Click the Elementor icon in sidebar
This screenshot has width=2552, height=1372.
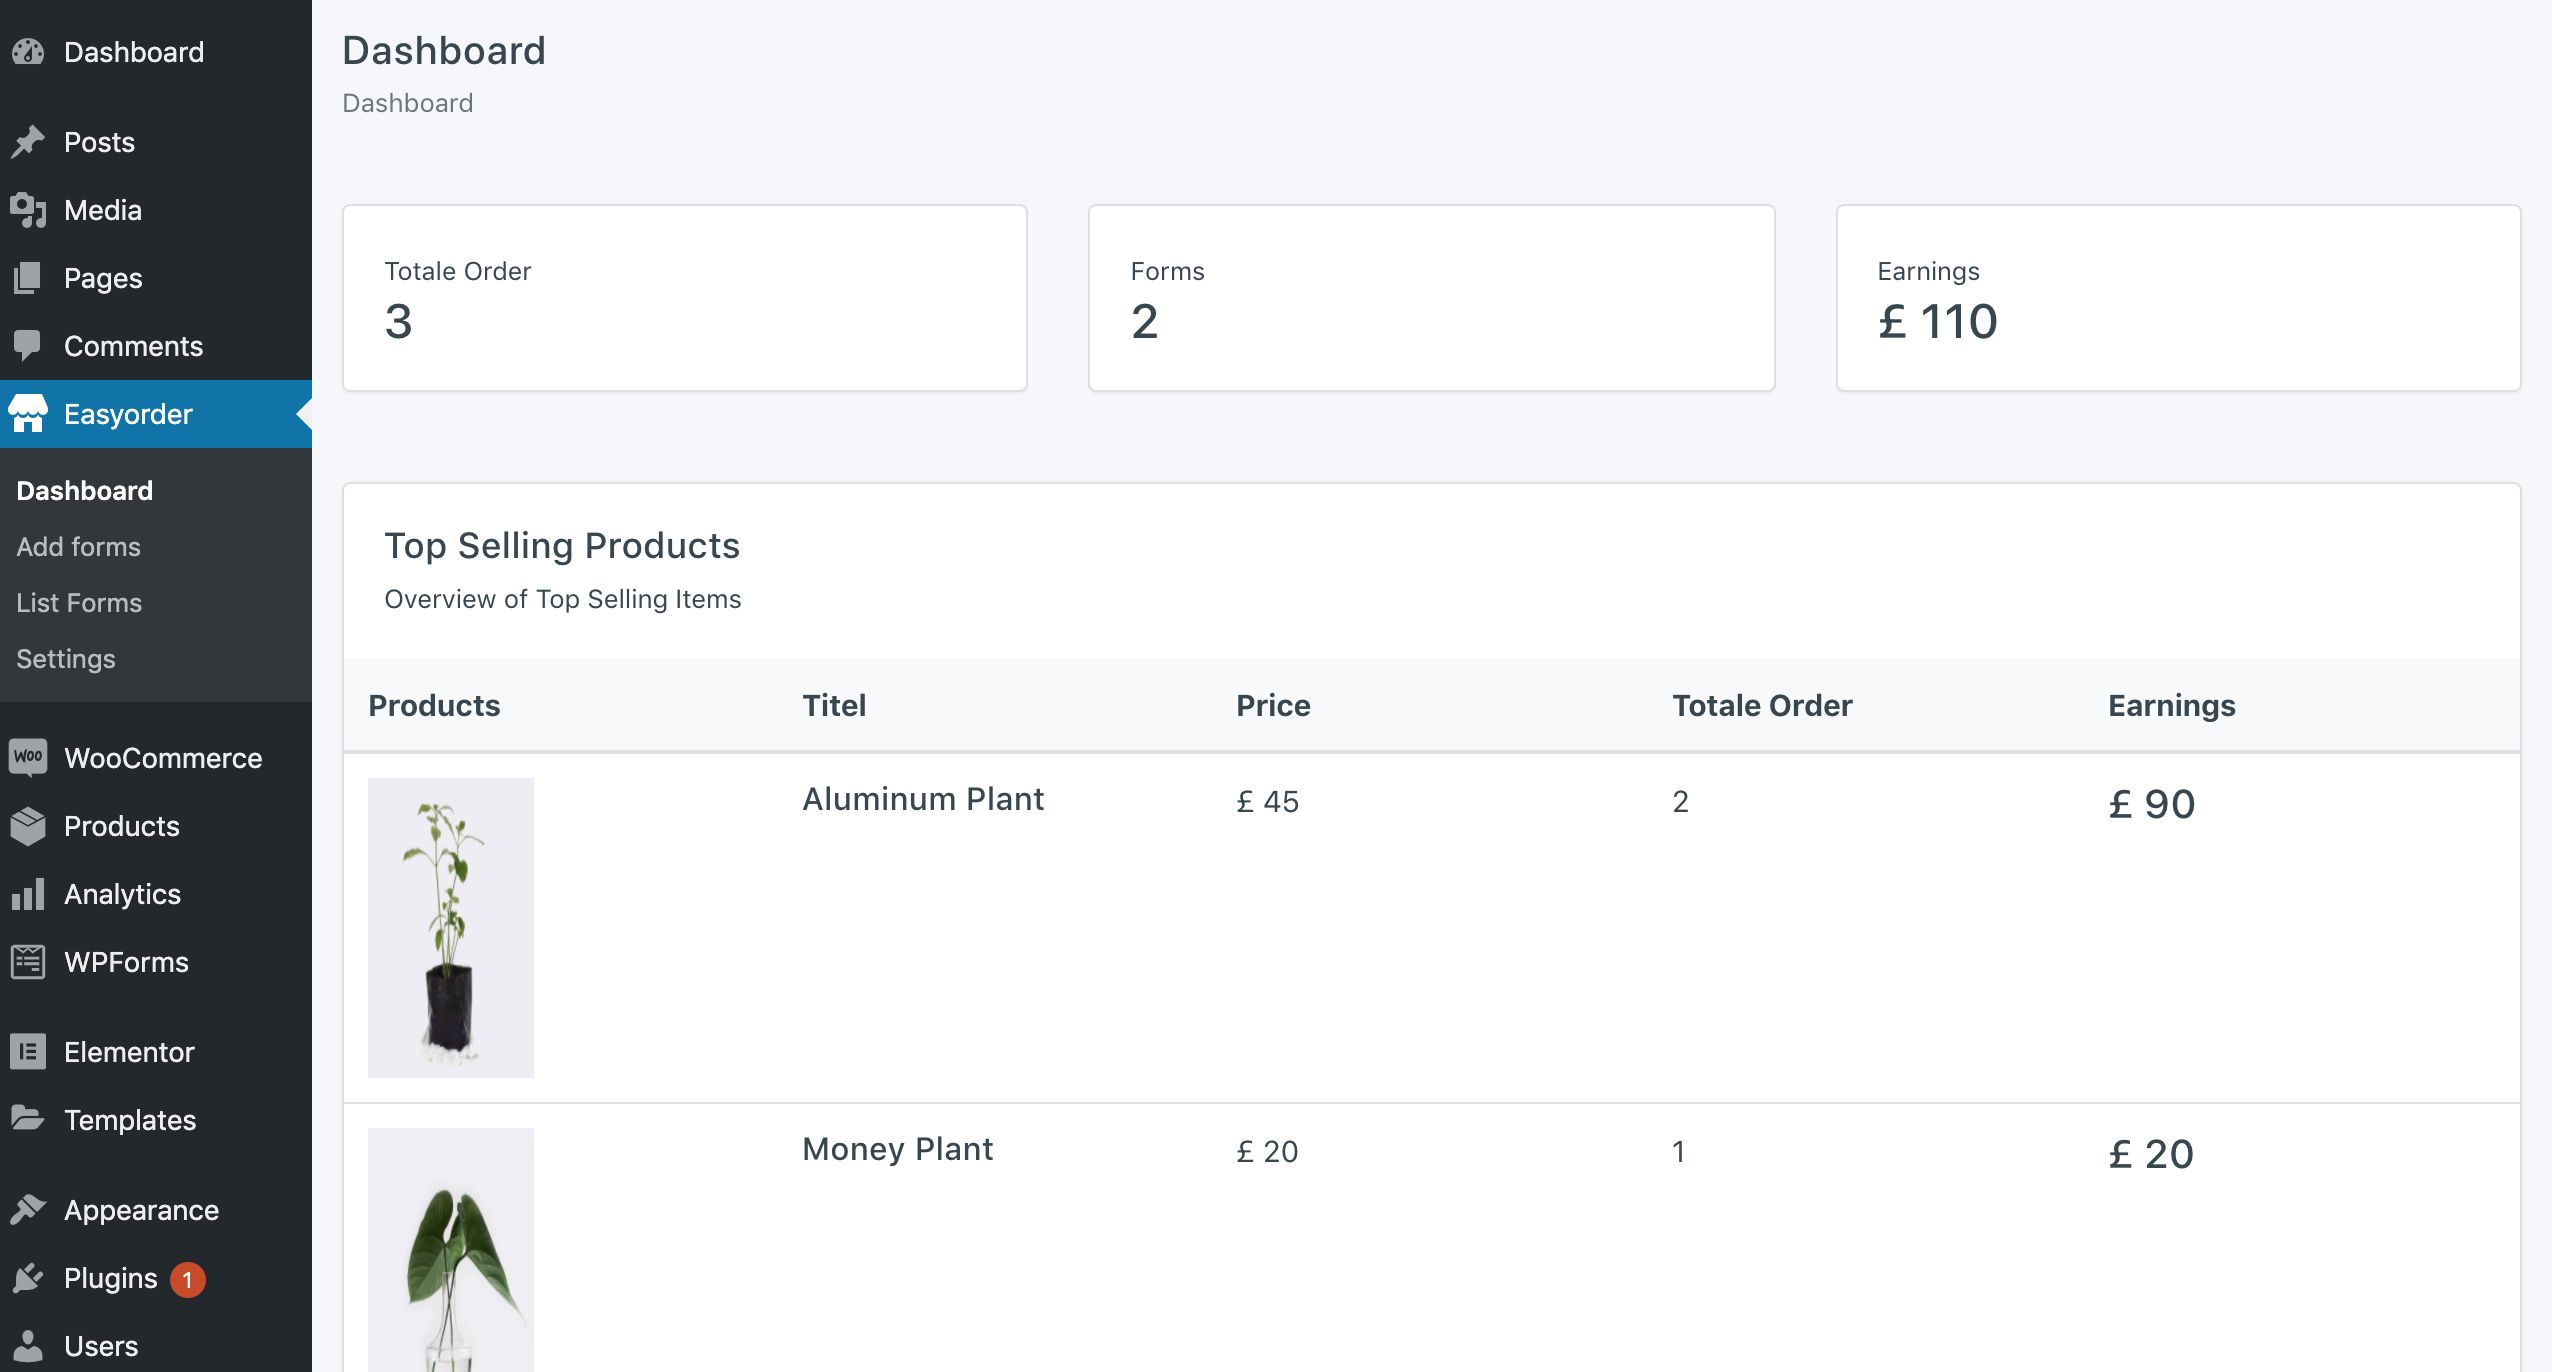[x=29, y=1052]
